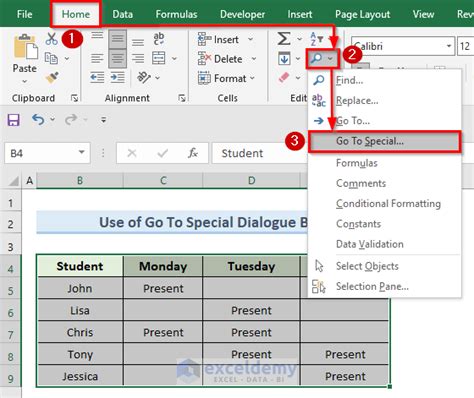Choose Go To... in the dropdown menu
This screenshot has height=398, width=474.
pos(385,121)
